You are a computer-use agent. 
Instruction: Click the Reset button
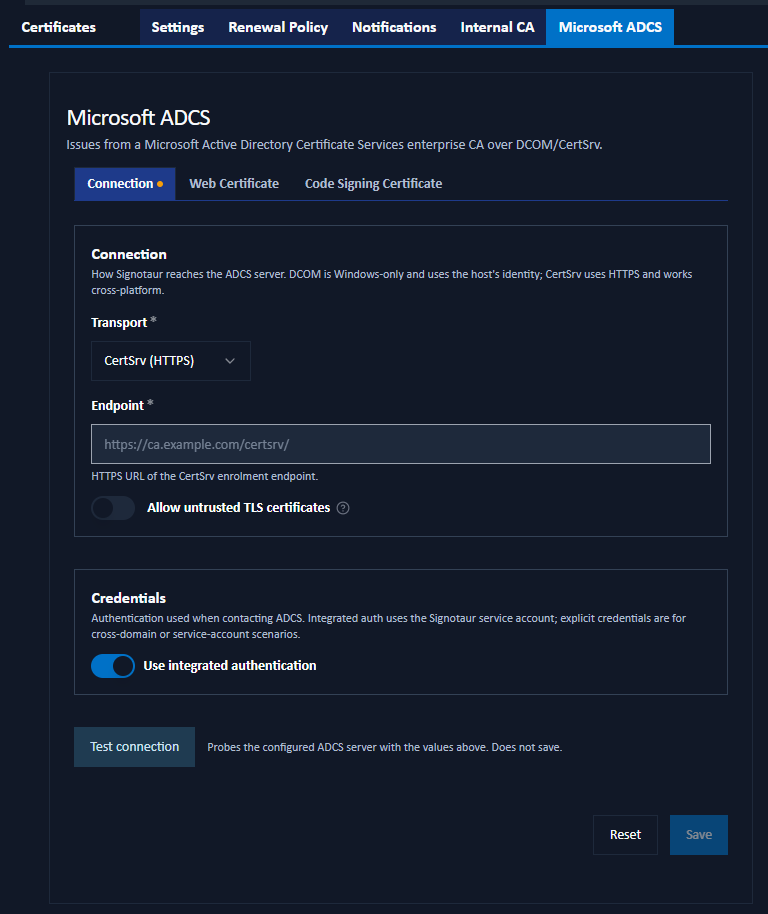[625, 835]
